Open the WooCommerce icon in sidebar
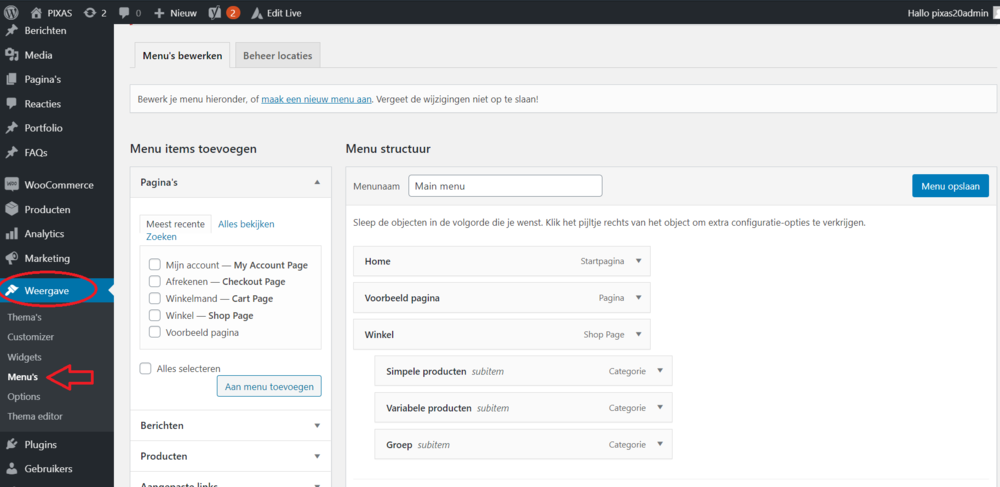The image size is (1000, 487). pyautogui.click(x=11, y=185)
